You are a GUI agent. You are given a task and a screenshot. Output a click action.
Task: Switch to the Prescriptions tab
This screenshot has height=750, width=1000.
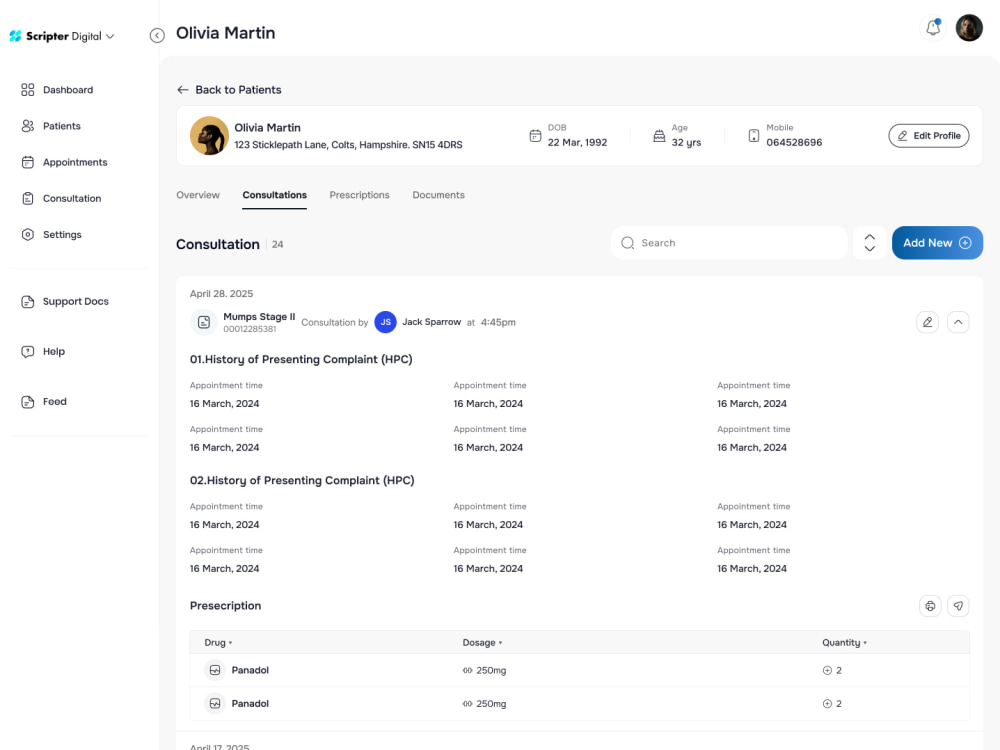coord(359,195)
